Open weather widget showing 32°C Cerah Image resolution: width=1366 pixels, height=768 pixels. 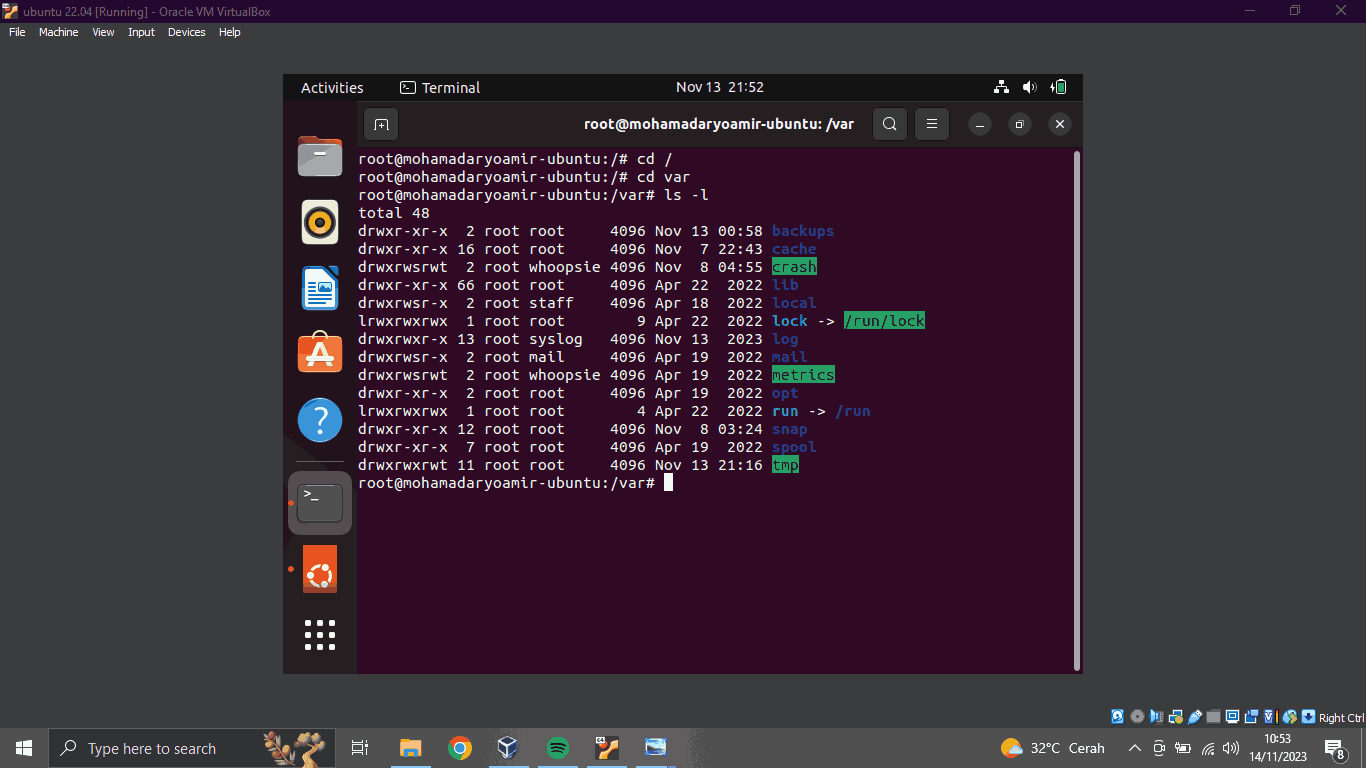[1053, 748]
